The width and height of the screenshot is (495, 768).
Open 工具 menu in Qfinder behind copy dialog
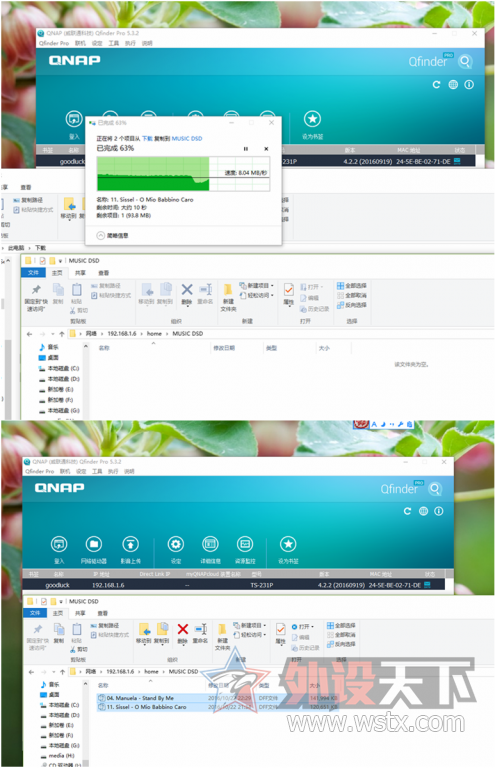pos(114,43)
